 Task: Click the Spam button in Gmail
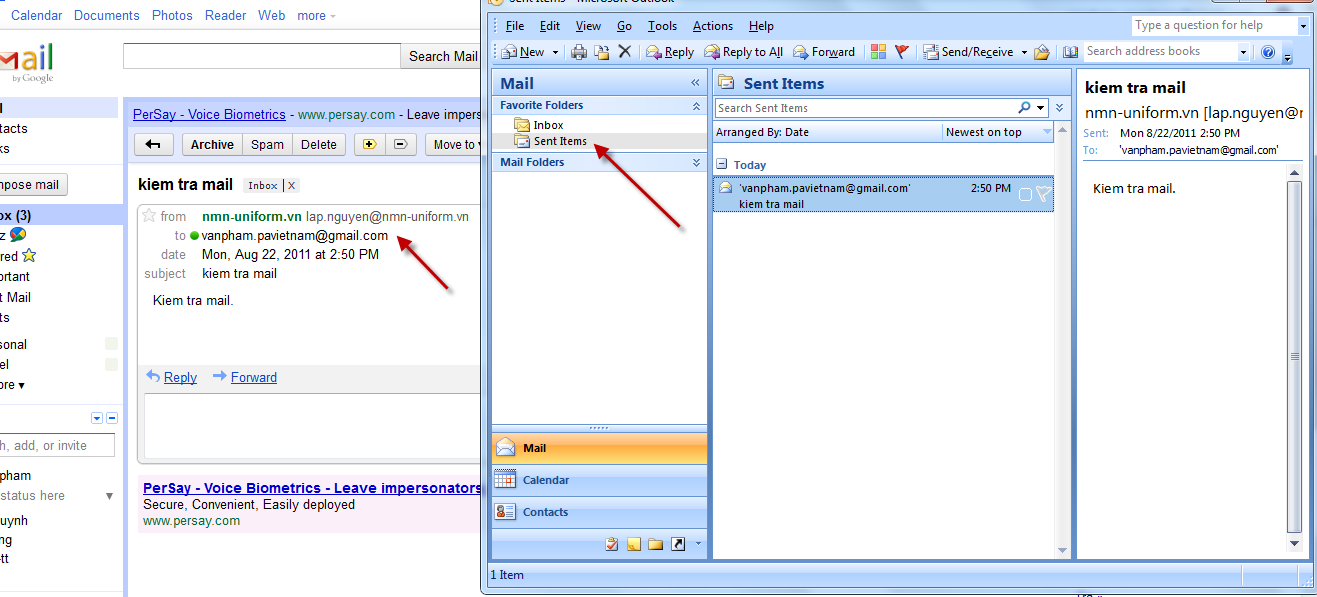267,145
